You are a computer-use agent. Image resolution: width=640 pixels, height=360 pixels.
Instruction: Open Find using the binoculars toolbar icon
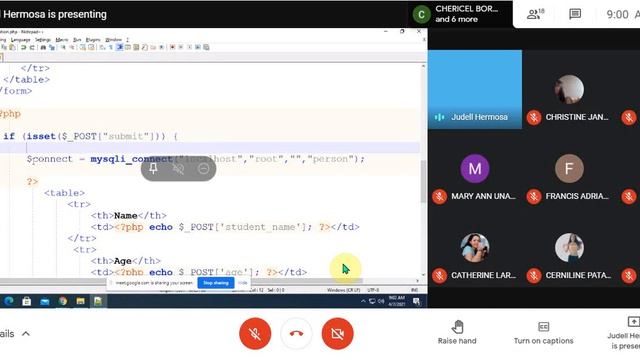click(43, 47)
